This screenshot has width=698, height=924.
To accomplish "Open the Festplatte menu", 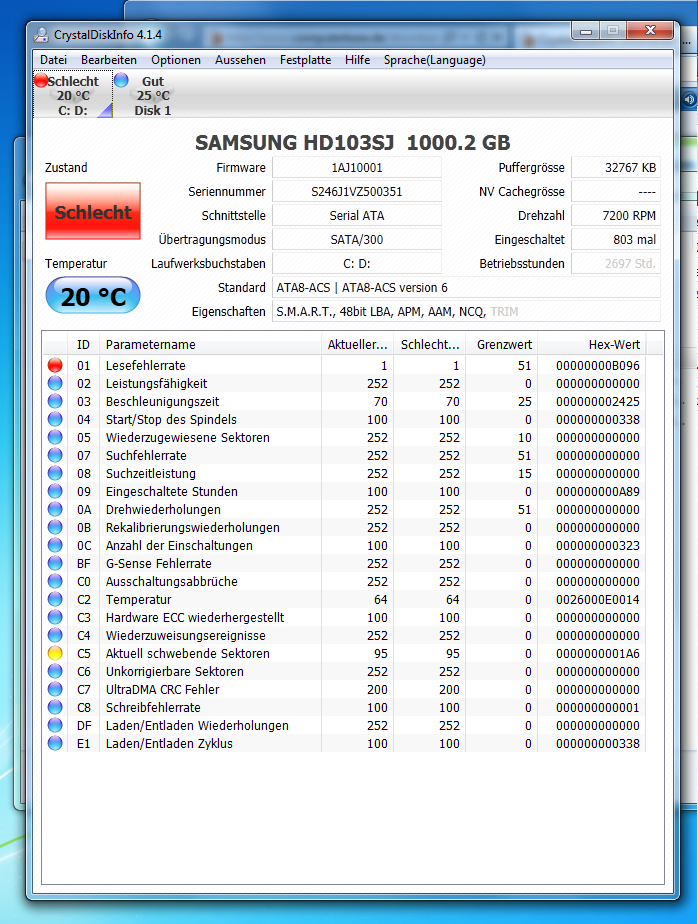I will point(305,60).
